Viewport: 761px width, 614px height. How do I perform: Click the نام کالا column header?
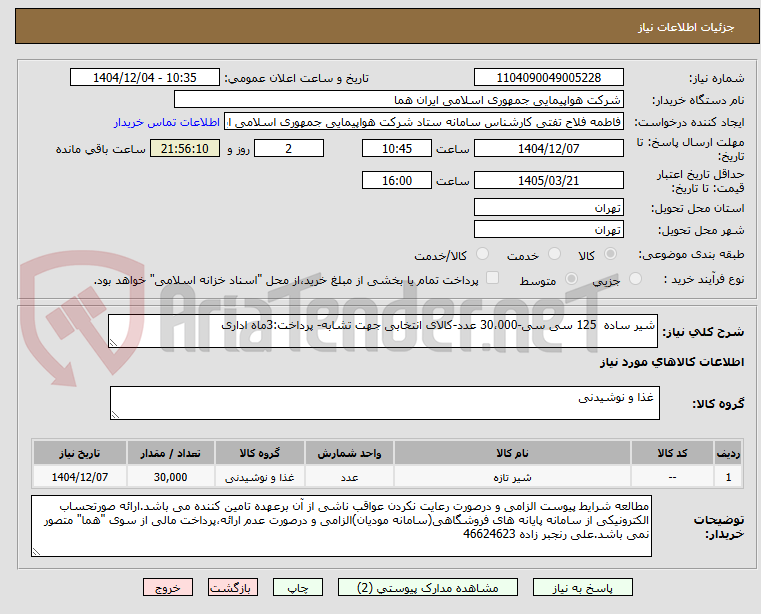point(512,453)
